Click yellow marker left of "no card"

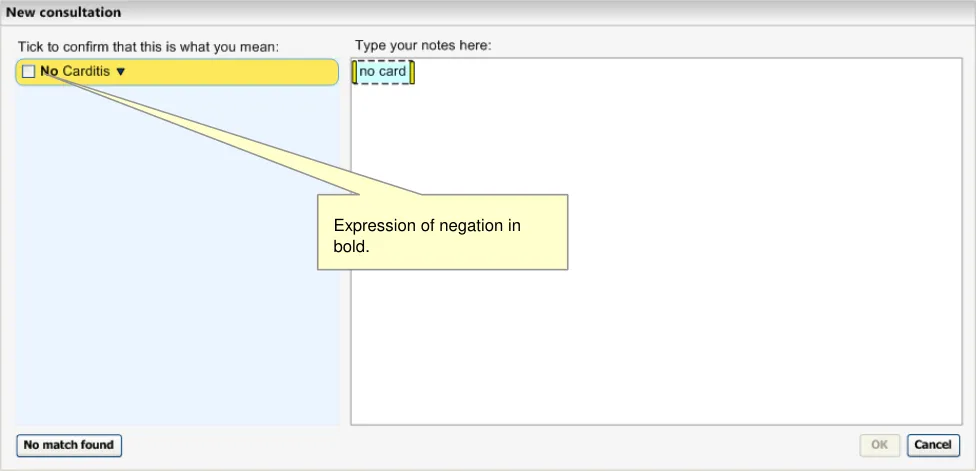pos(354,72)
